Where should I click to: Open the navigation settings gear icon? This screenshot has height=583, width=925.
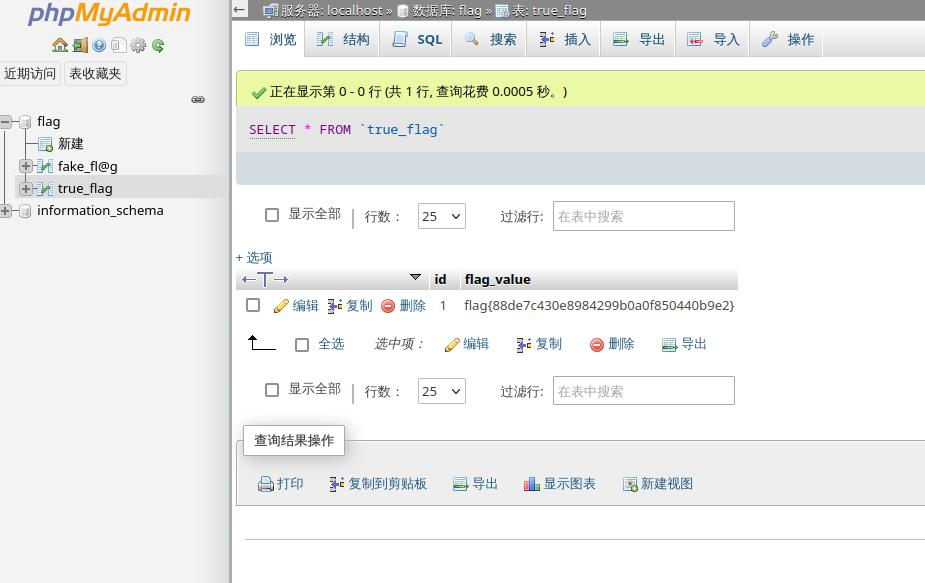[x=138, y=45]
